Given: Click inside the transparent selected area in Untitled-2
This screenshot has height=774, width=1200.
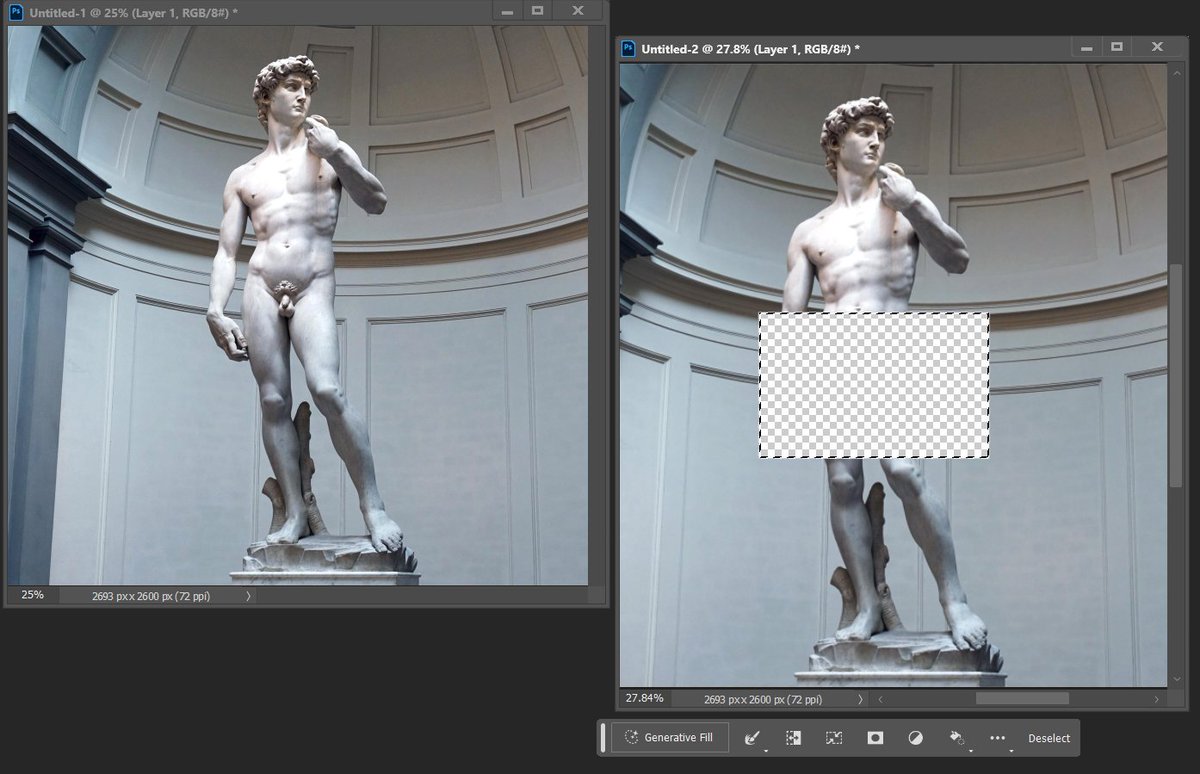Looking at the screenshot, I should [874, 385].
